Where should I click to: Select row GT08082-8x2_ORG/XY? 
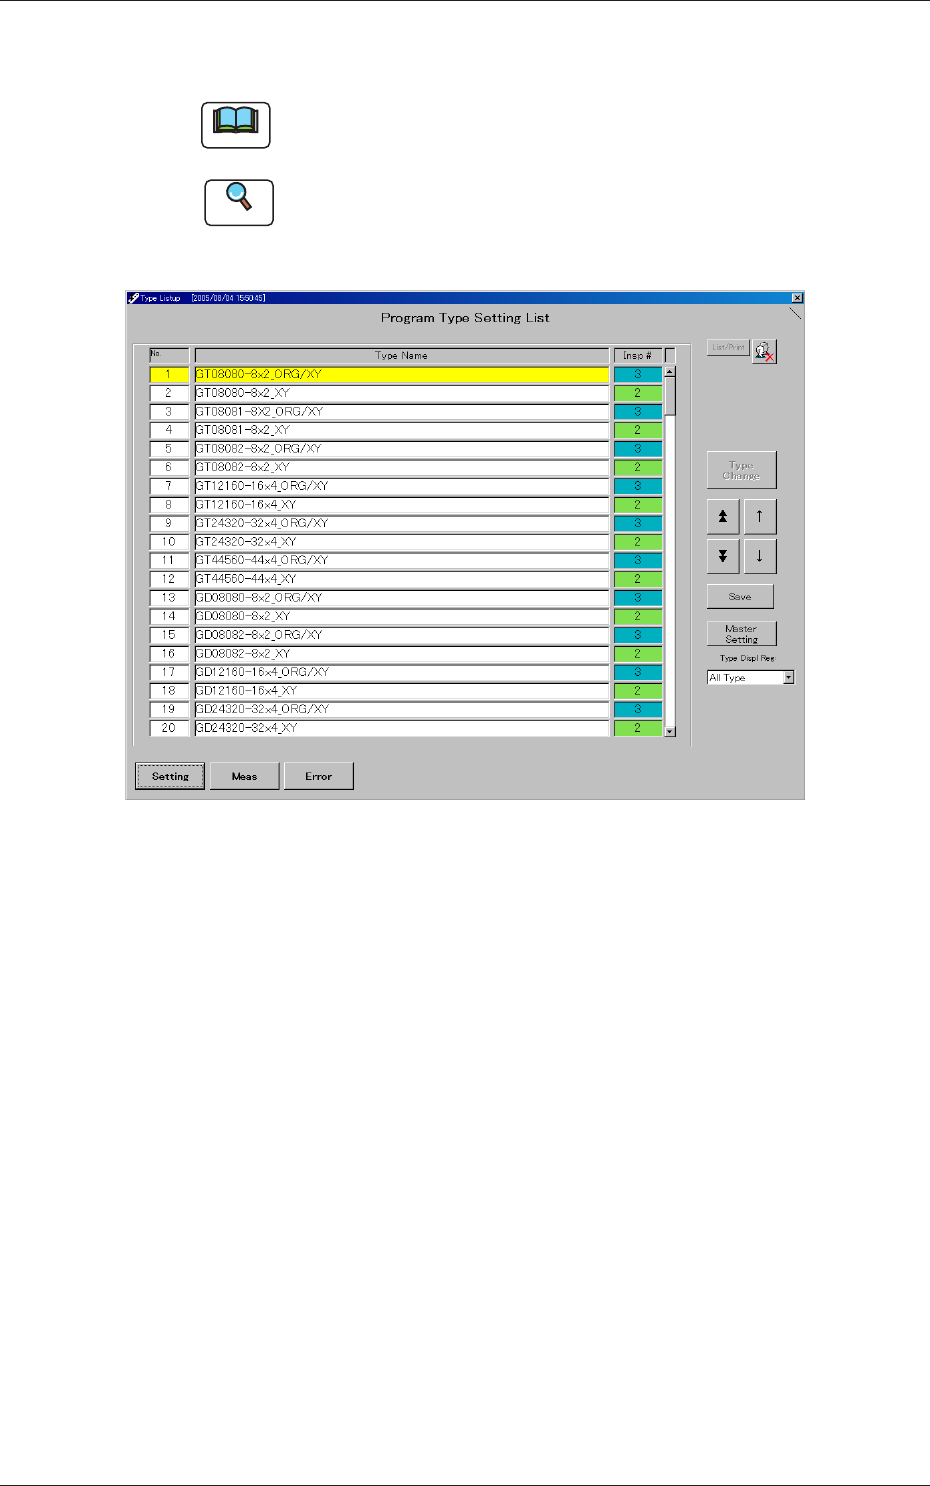coord(402,448)
